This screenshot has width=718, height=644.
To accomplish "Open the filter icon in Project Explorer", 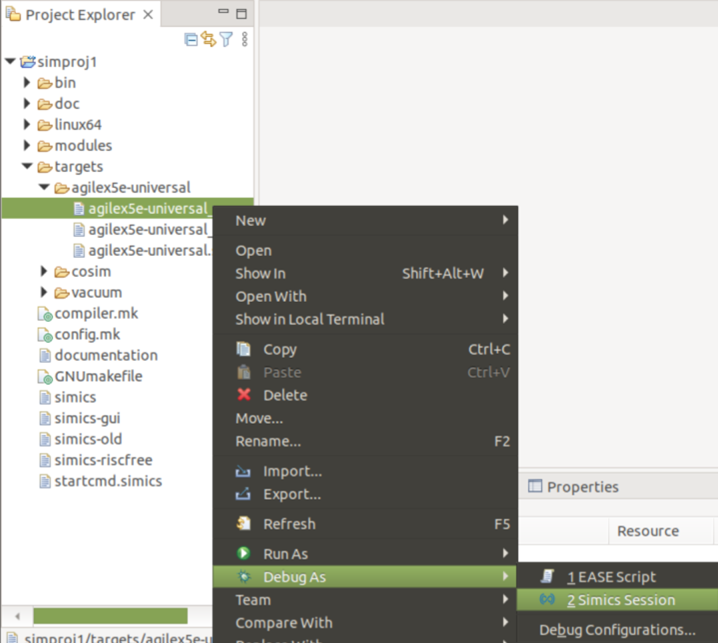I will point(226,39).
